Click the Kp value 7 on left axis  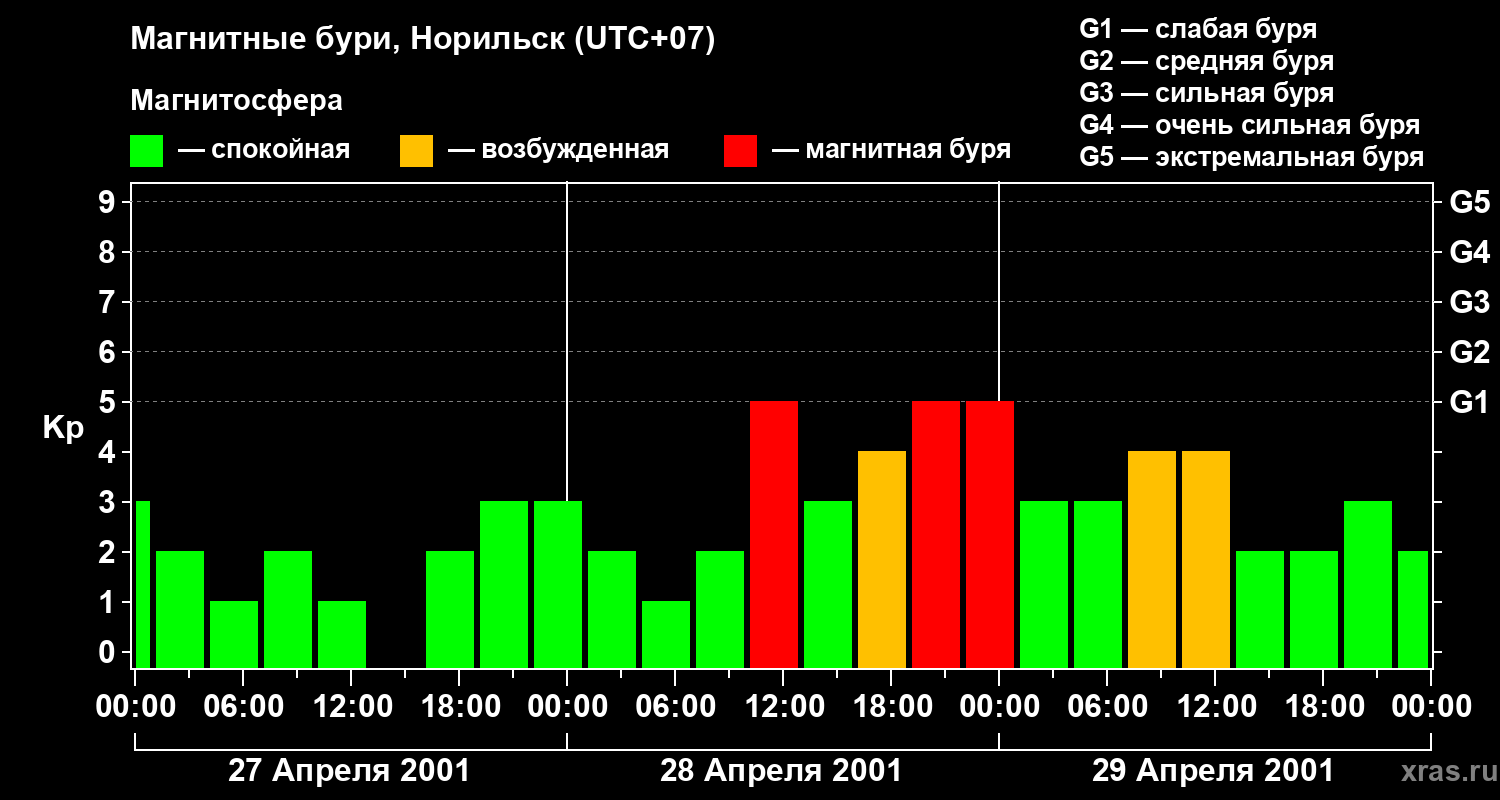109,302
